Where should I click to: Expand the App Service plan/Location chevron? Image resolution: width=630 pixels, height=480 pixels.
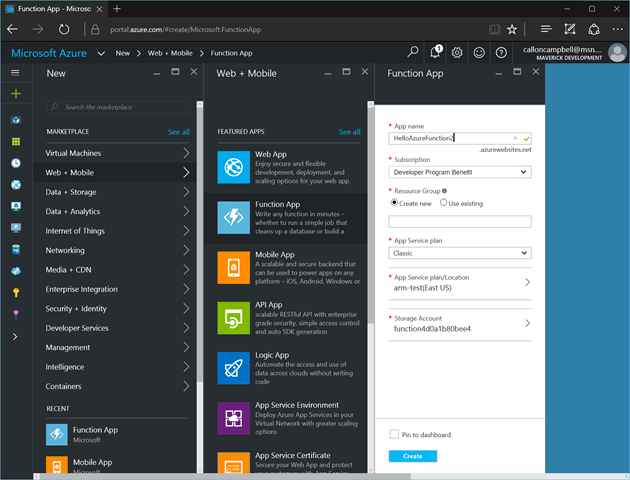tap(528, 282)
